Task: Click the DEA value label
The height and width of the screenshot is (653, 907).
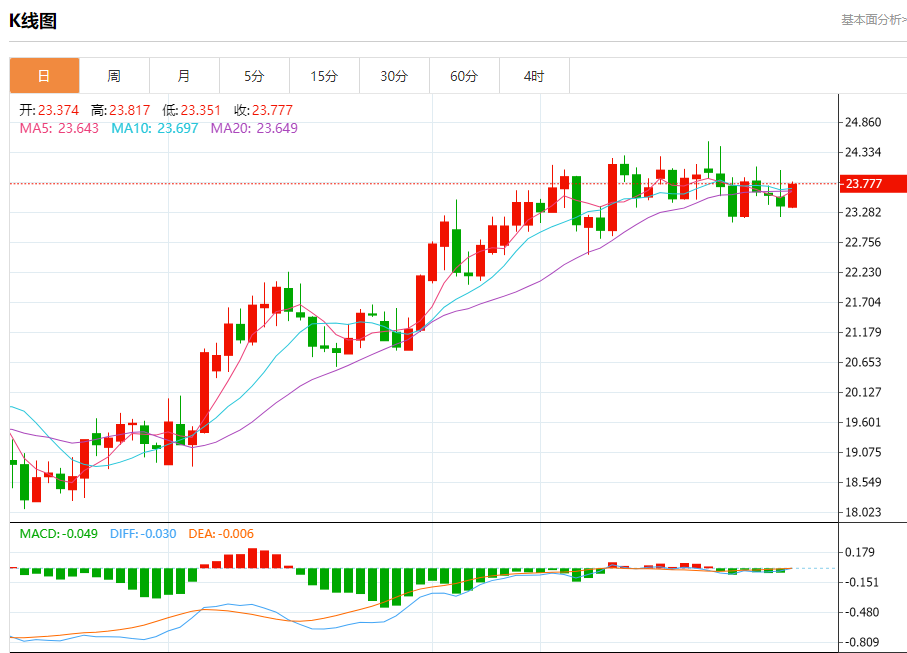Action: [x=221, y=534]
